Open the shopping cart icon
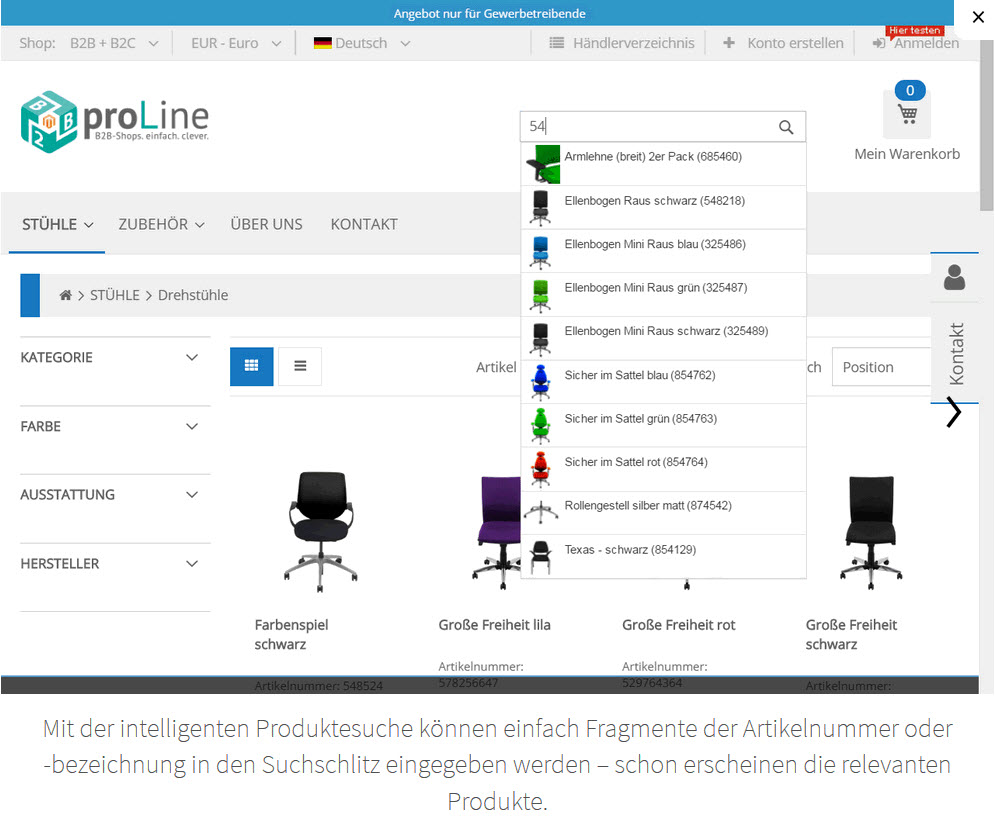This screenshot has height=816, width=995. pos(907,114)
